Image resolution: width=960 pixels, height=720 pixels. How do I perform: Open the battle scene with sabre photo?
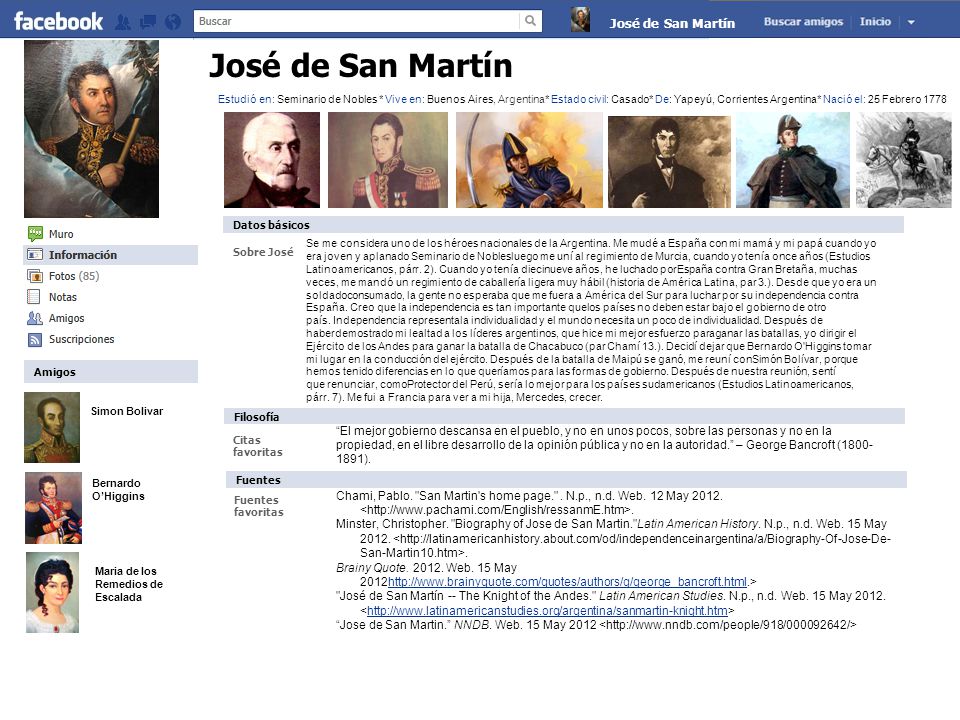pos(529,160)
